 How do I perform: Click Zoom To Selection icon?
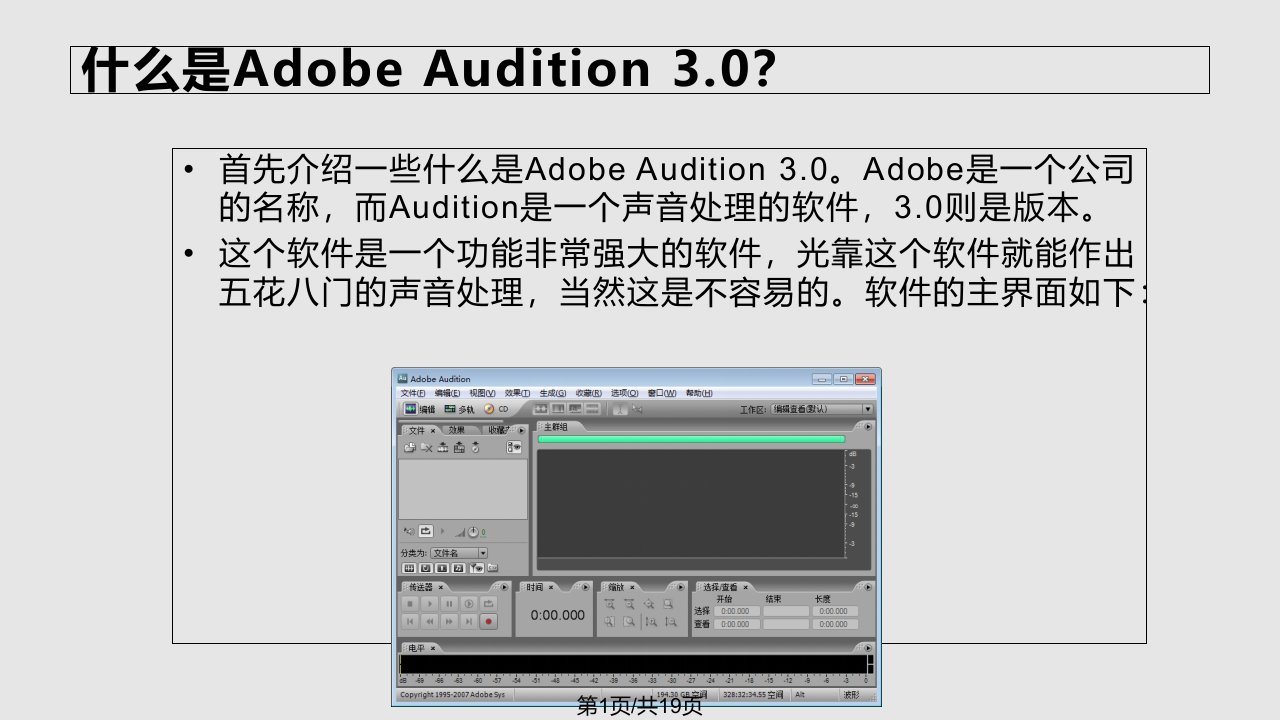668,604
